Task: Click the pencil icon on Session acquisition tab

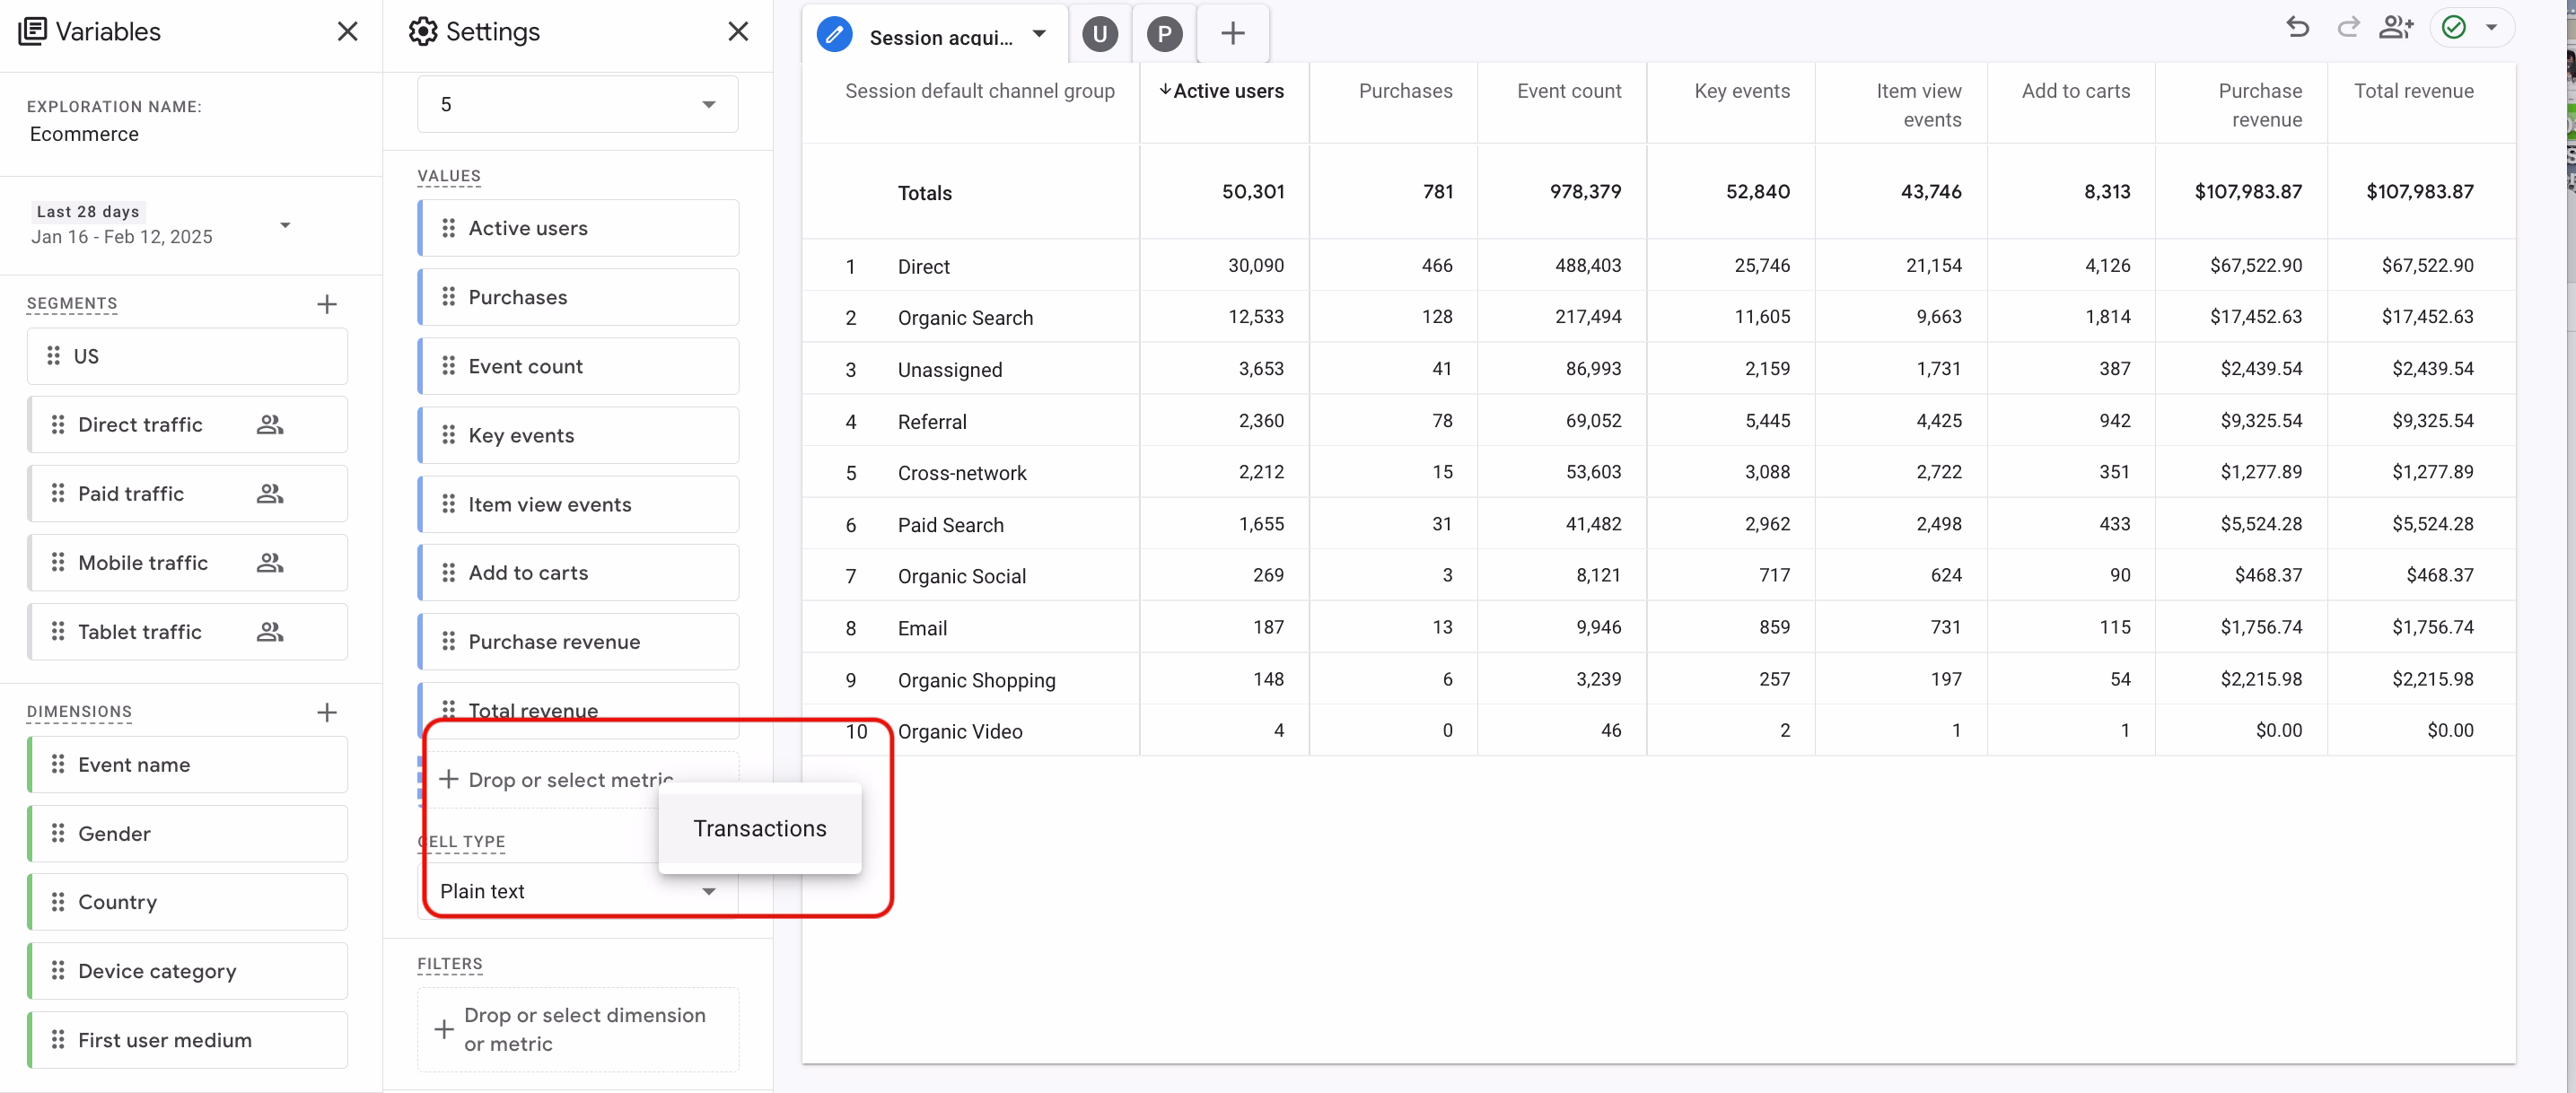Action: 833,33
